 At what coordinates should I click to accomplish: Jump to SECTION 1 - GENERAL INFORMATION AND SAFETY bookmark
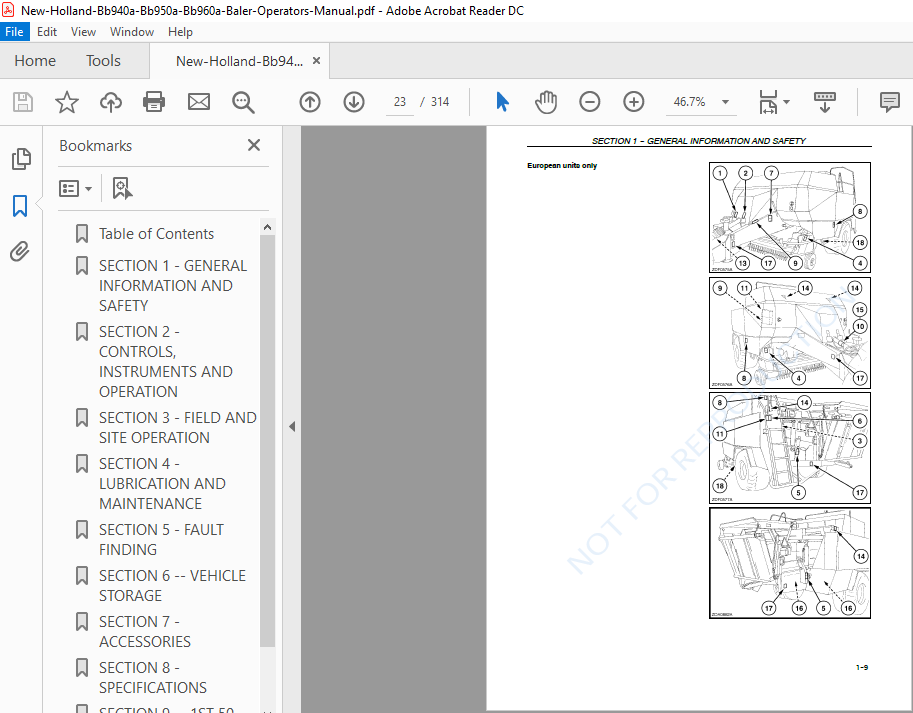coord(173,285)
